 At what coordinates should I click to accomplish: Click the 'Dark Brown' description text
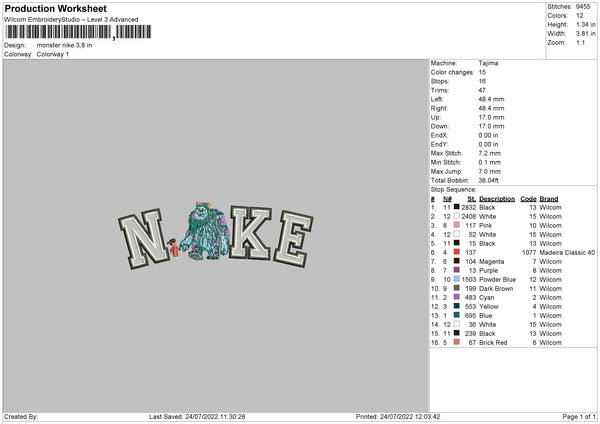[496, 289]
